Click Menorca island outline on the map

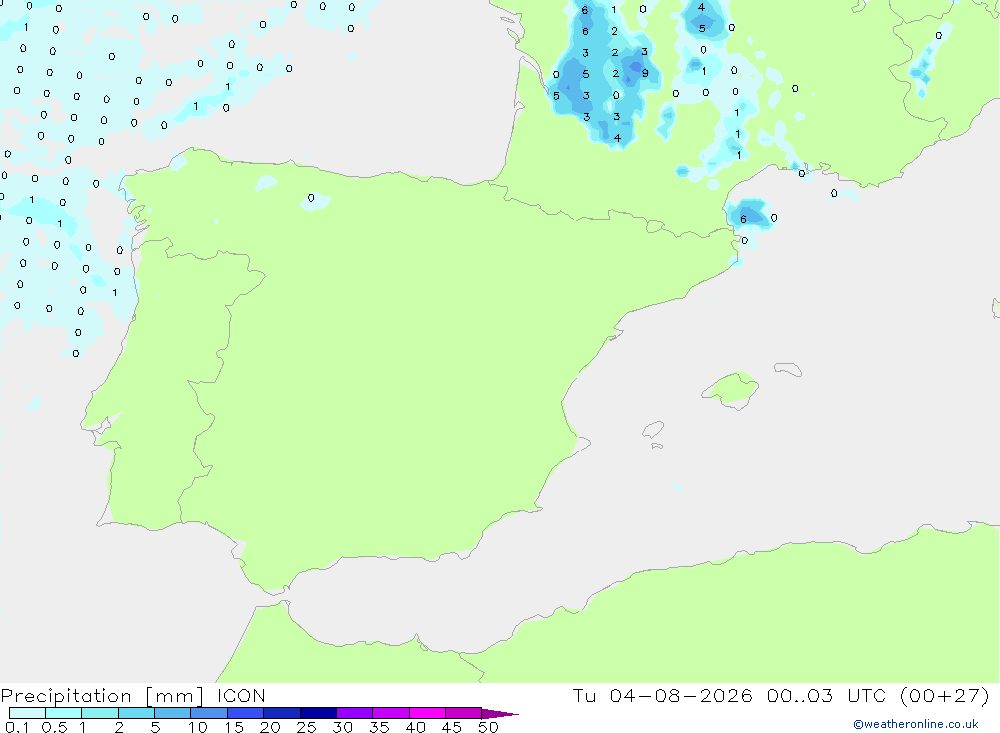point(788,369)
